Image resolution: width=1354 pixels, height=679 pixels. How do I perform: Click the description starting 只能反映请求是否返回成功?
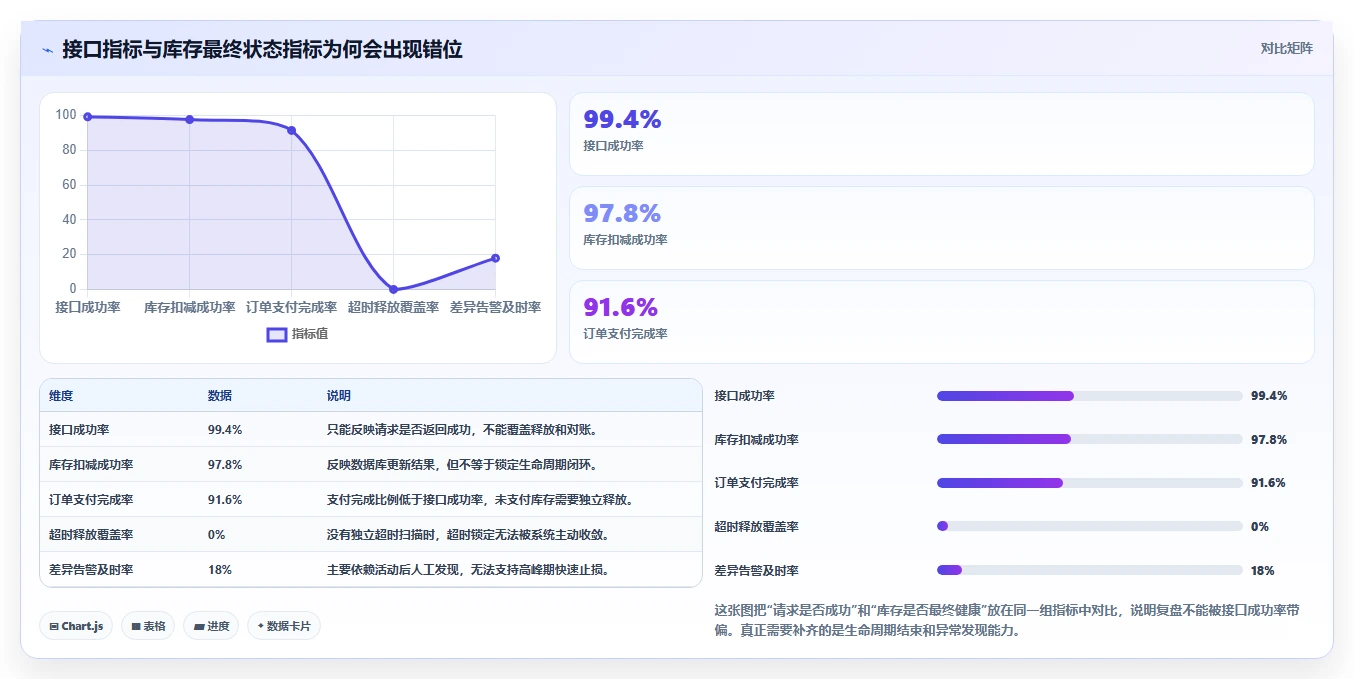(x=462, y=430)
